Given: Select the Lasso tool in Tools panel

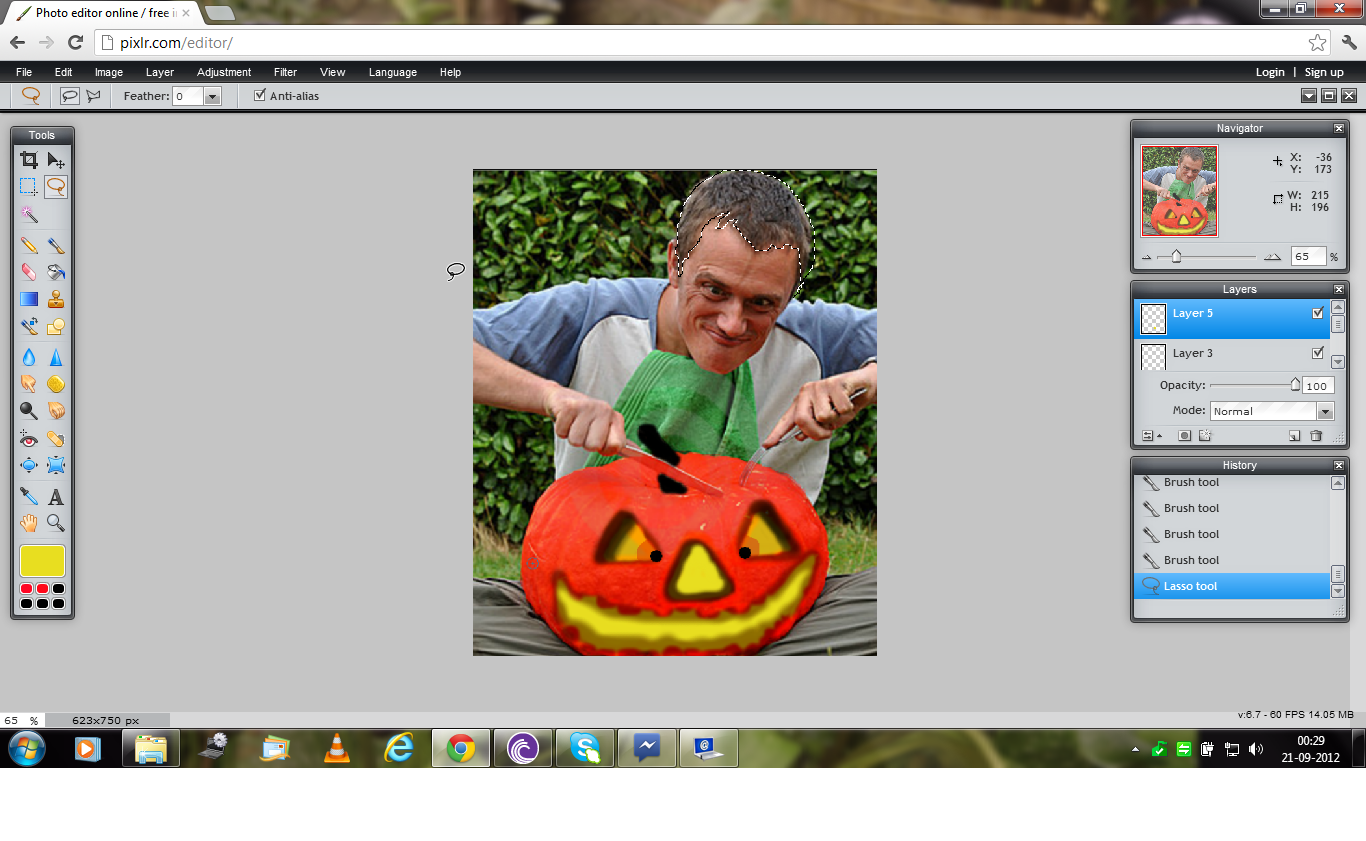Looking at the screenshot, I should [56, 186].
